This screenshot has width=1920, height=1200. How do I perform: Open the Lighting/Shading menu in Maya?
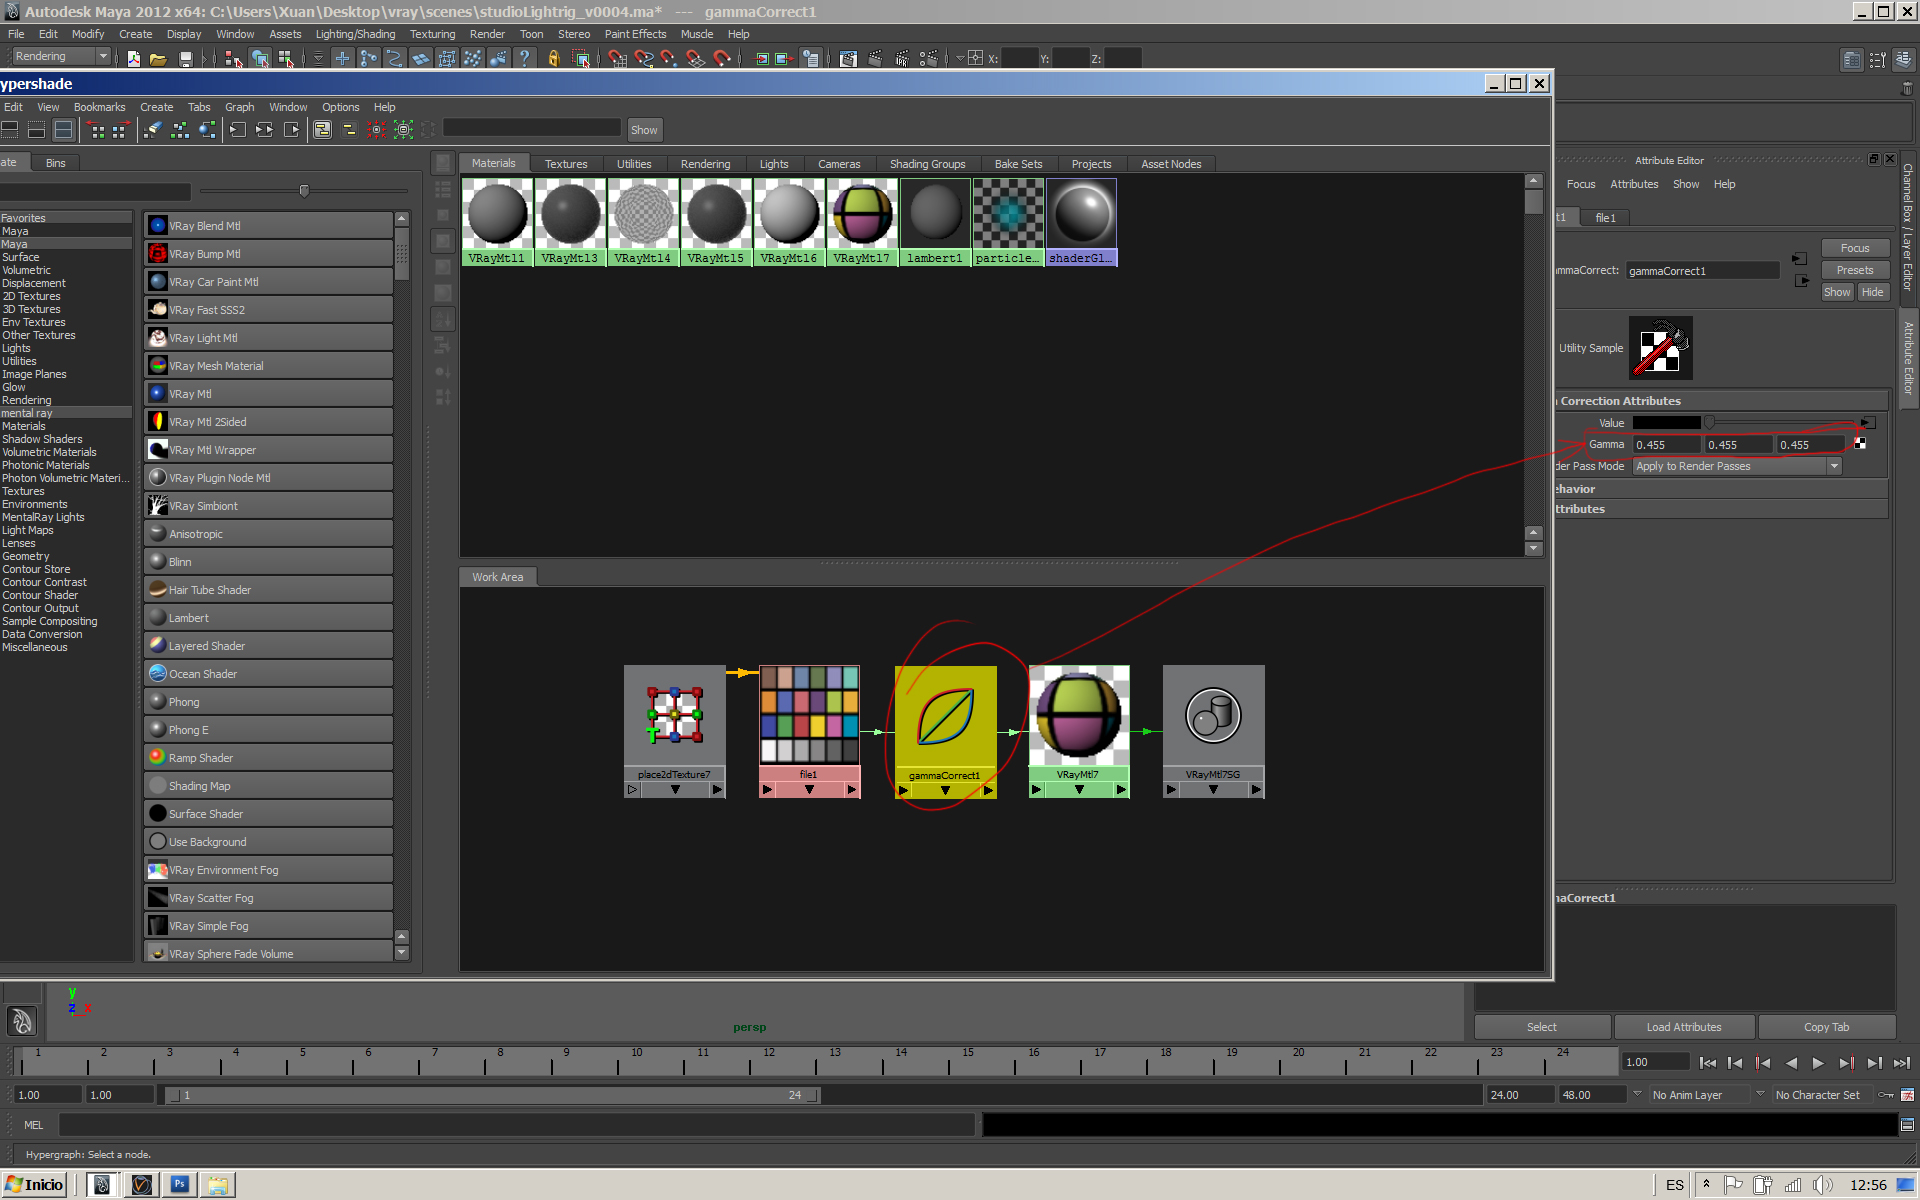click(x=355, y=34)
